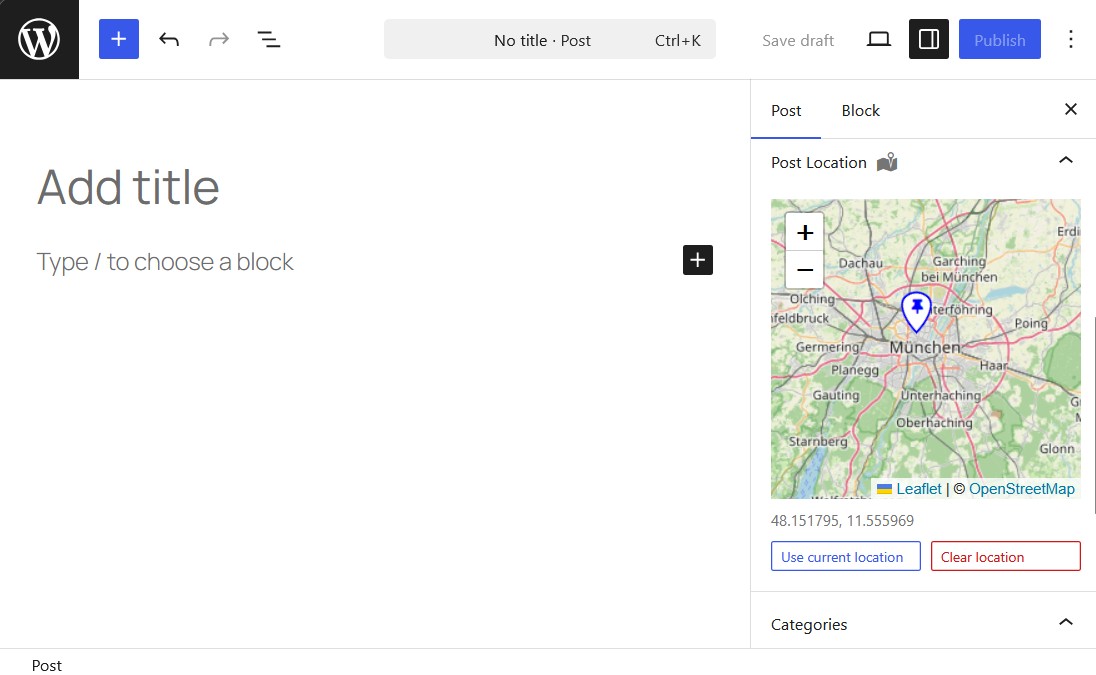Click the map icon beside Post Location
1096x675 pixels.
(887, 162)
